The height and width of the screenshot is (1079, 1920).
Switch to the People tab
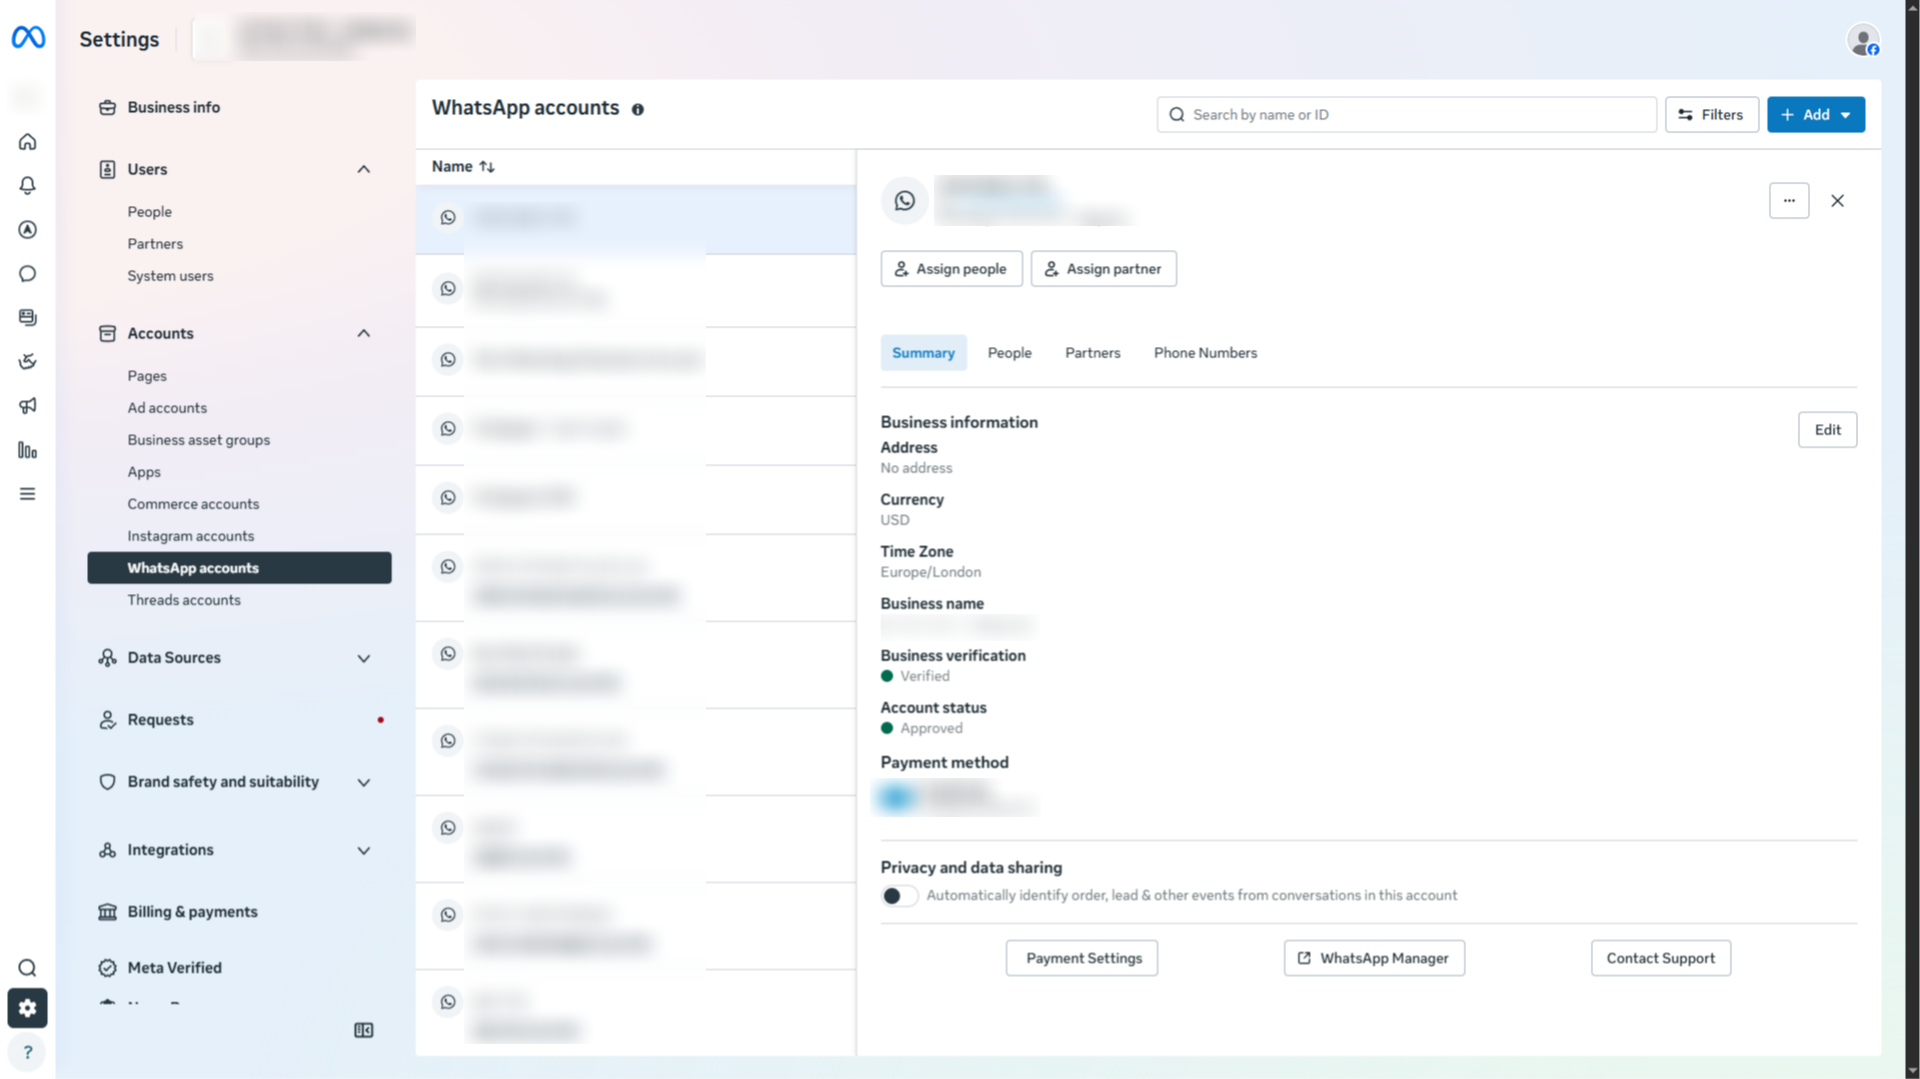pyautogui.click(x=1009, y=353)
